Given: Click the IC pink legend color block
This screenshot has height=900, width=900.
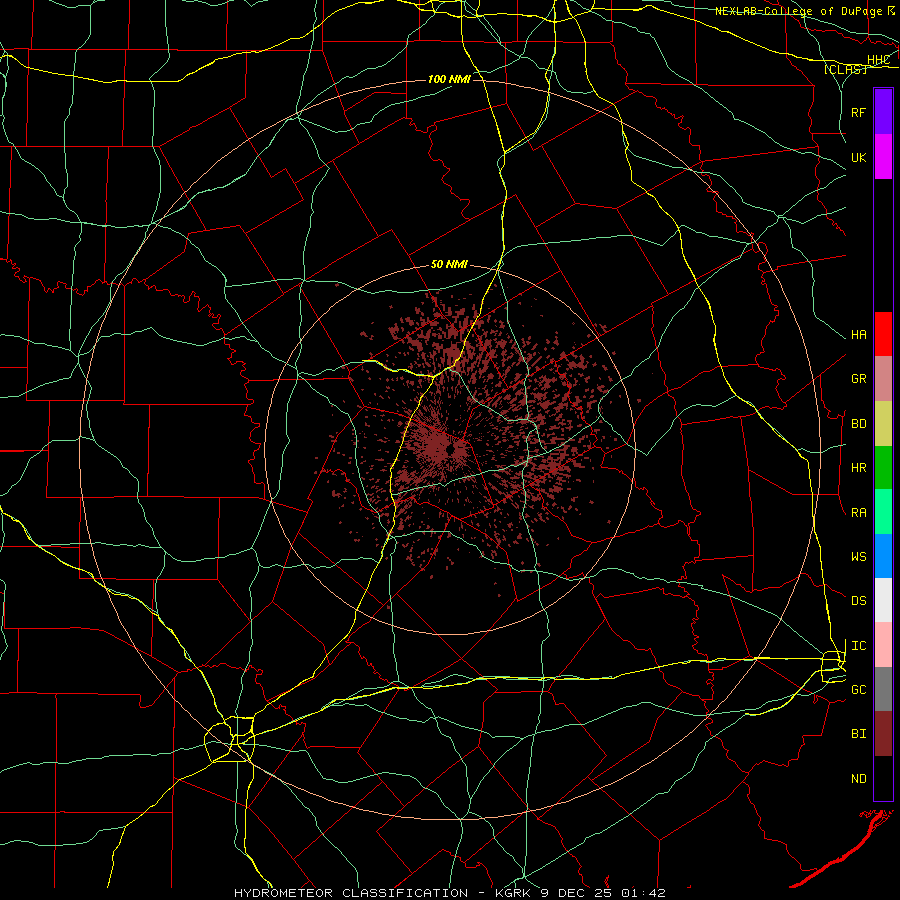Looking at the screenshot, I should [x=883, y=645].
